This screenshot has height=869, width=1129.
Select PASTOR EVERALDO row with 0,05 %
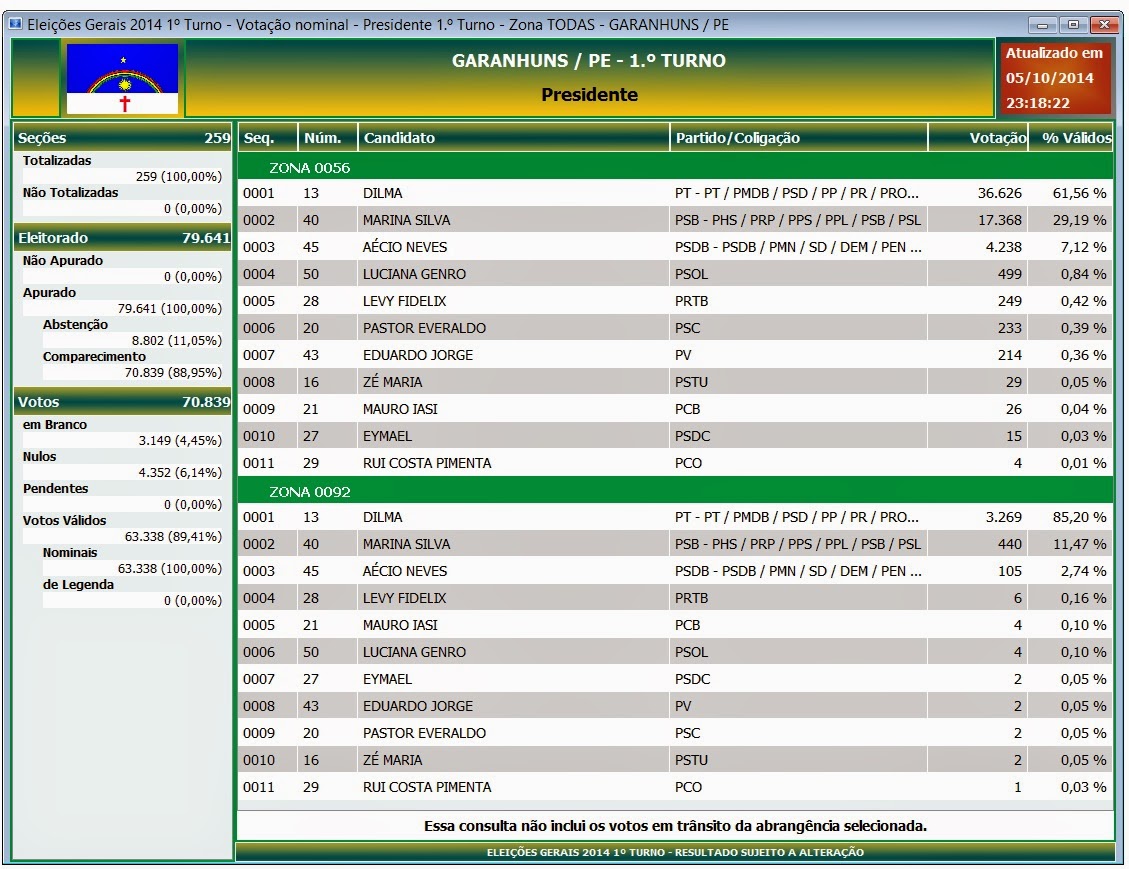(675, 733)
